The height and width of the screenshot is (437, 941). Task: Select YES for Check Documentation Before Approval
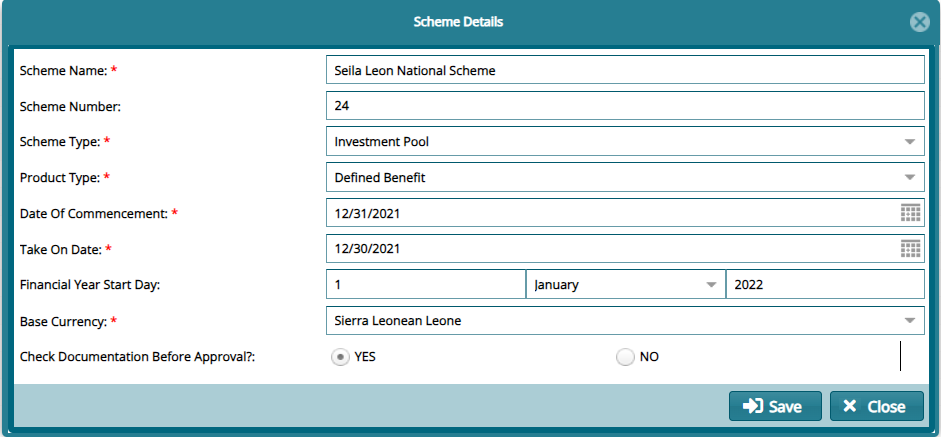tap(340, 357)
